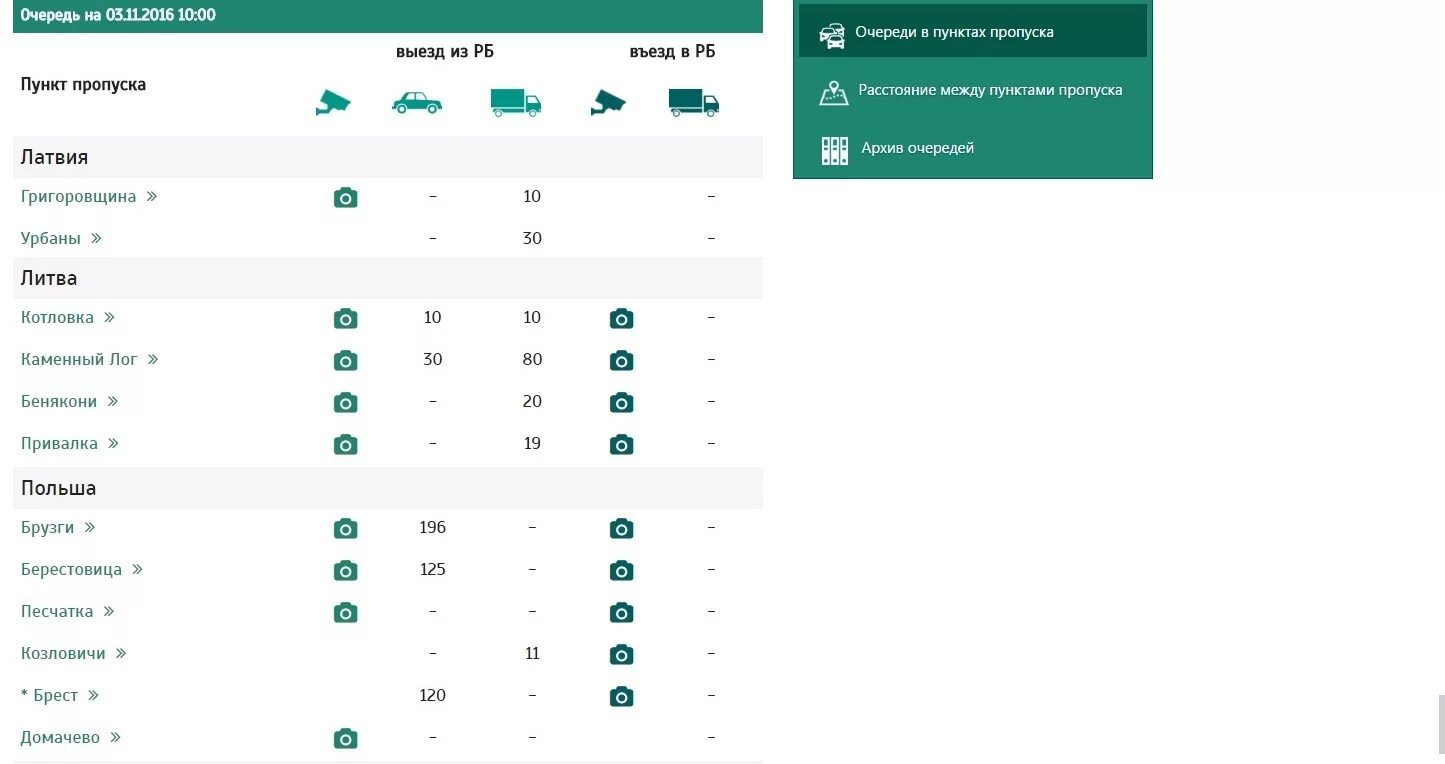Click the Латвия section header

click(x=388, y=157)
